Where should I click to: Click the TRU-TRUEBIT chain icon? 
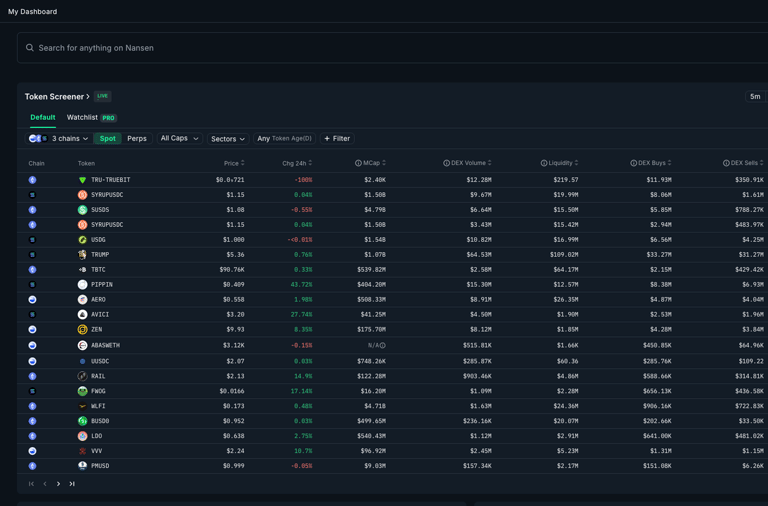pos(32,180)
